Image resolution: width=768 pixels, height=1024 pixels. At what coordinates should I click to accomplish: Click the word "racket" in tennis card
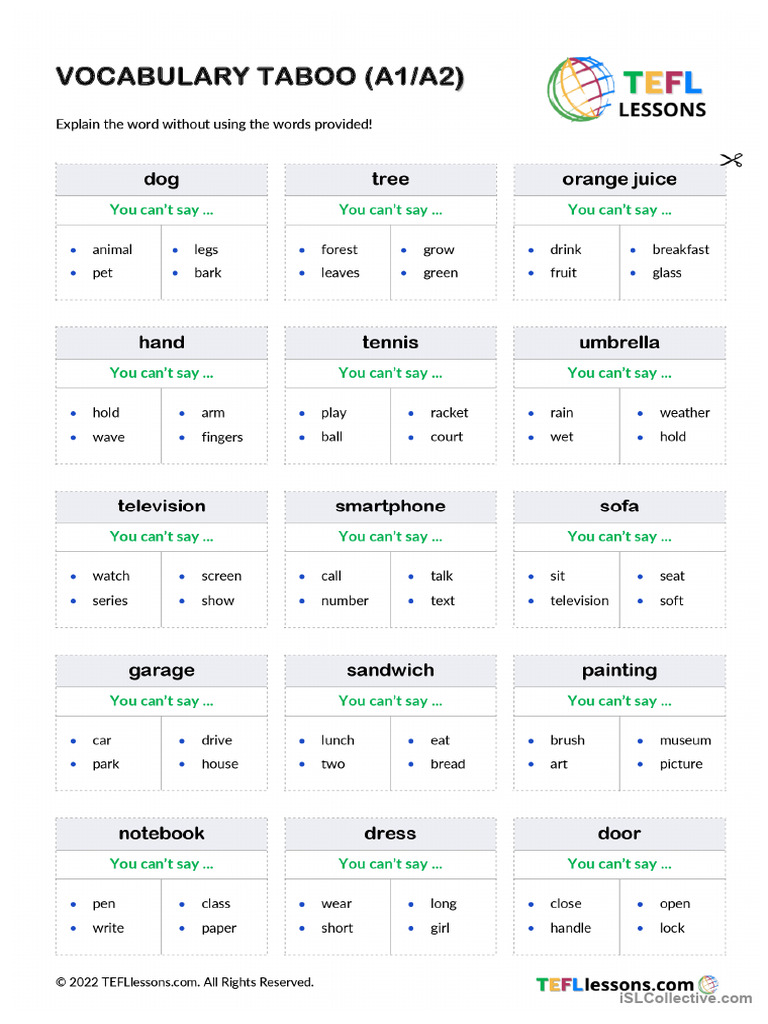pos(449,412)
